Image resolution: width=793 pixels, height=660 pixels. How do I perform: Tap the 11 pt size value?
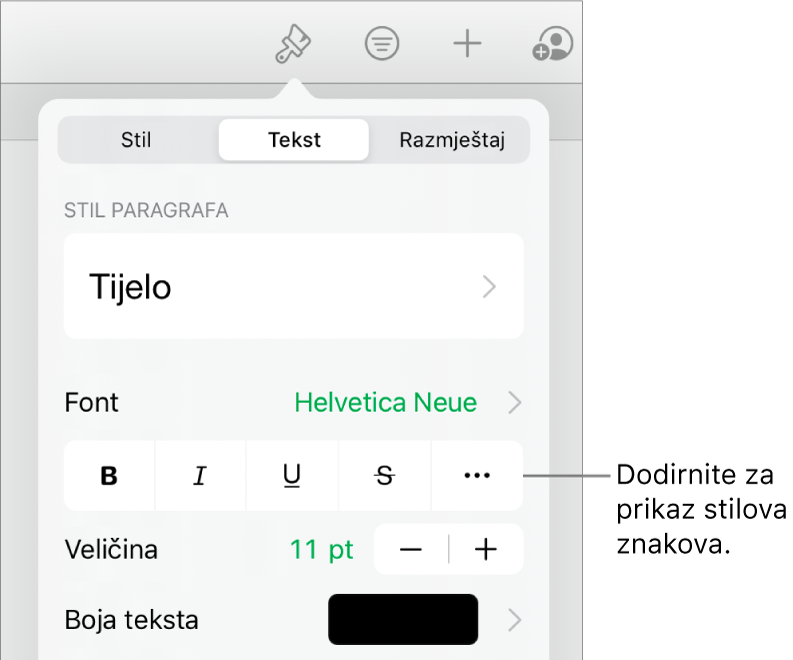click(x=321, y=550)
